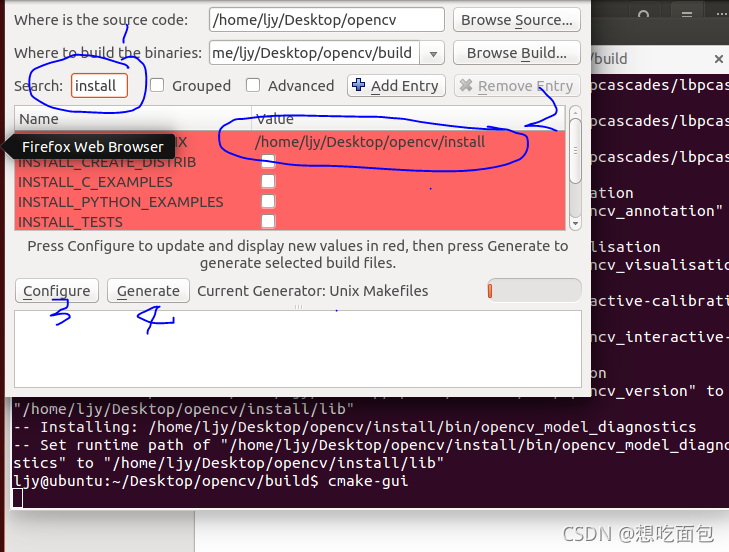729x552 pixels.
Task: Click the Search field containing install
Action: [x=99, y=86]
